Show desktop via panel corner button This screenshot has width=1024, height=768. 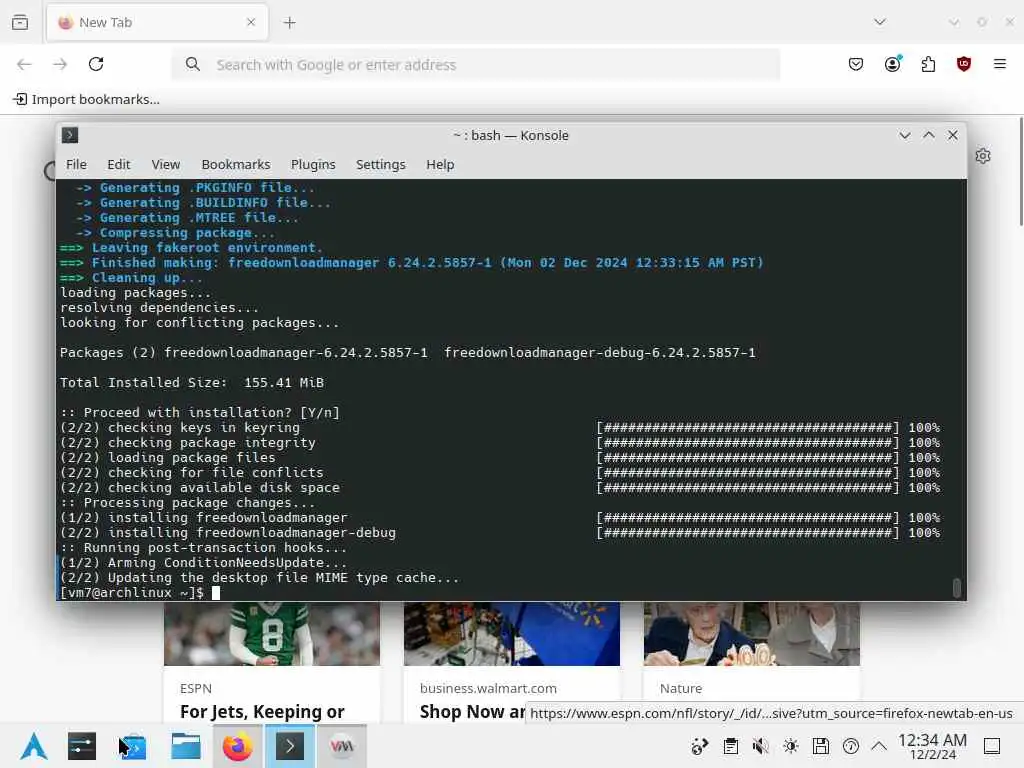(992, 746)
